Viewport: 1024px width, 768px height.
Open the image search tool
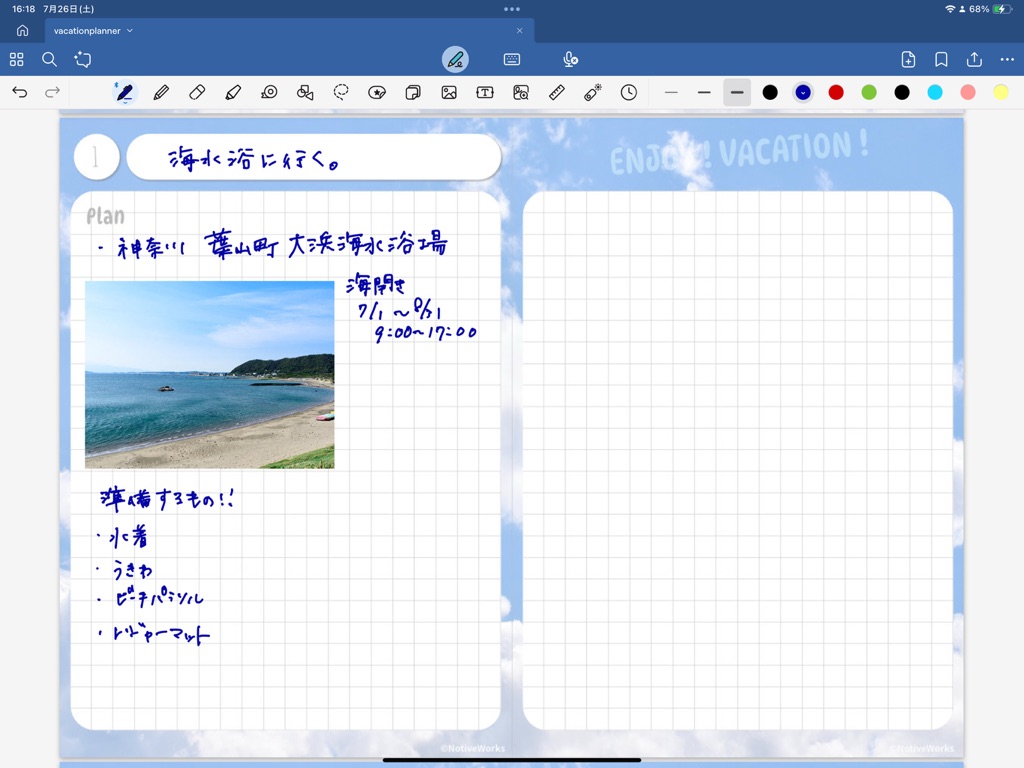tap(520, 93)
